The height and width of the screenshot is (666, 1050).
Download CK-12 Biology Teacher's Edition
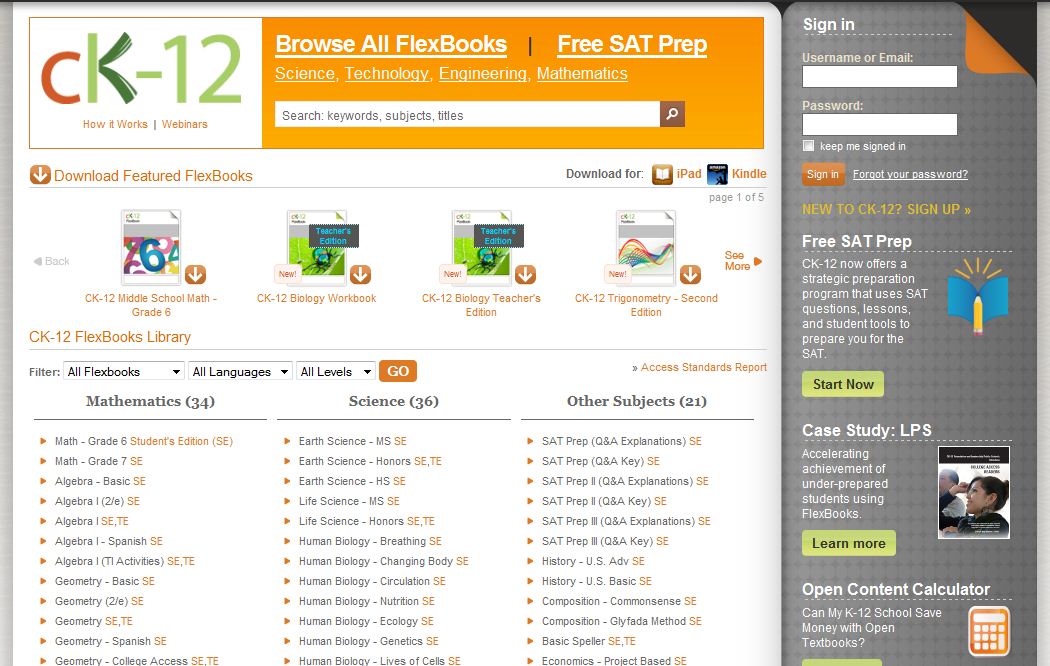[x=525, y=274]
